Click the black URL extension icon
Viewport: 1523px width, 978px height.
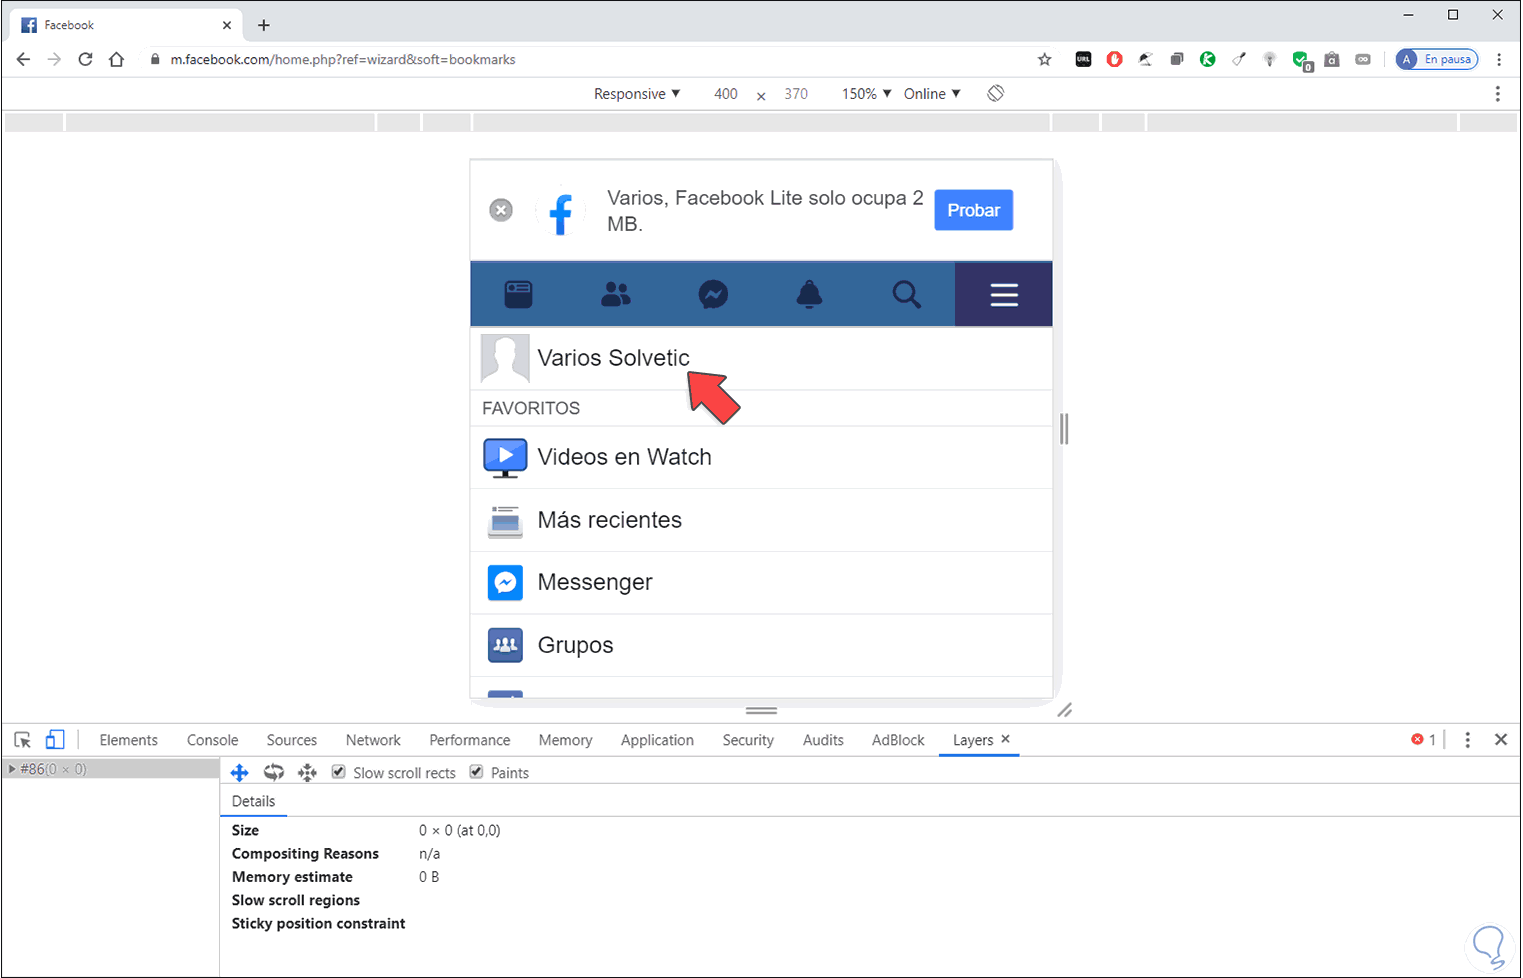pos(1083,59)
